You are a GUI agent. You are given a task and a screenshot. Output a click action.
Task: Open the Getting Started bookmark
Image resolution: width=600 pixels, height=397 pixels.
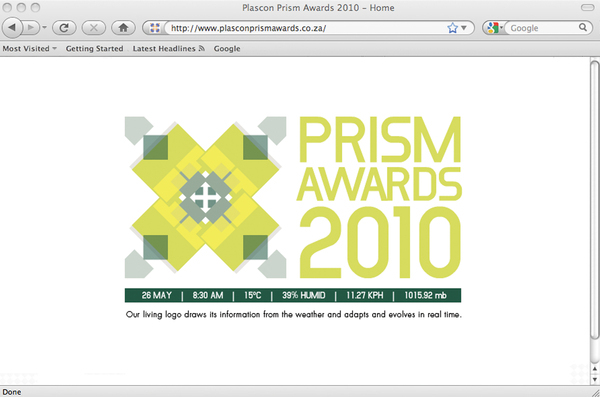point(95,49)
